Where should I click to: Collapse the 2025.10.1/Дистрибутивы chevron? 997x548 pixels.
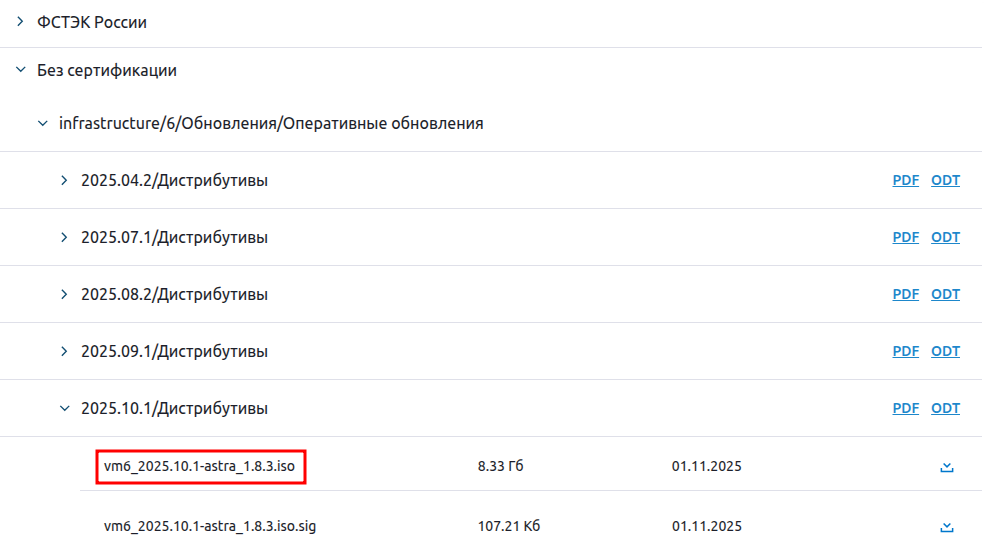tap(64, 409)
